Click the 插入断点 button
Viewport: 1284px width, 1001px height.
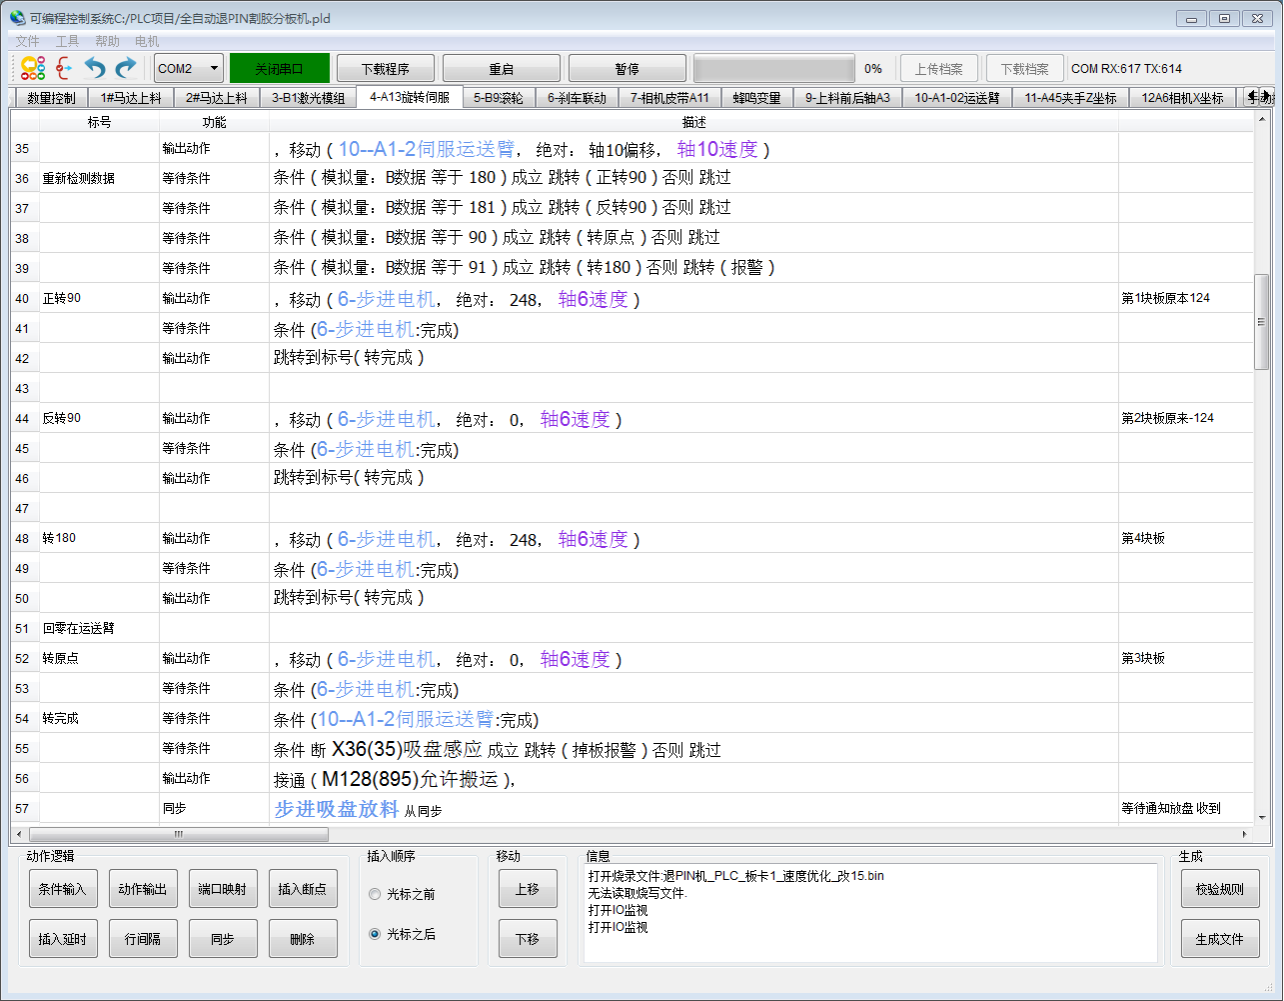point(302,889)
